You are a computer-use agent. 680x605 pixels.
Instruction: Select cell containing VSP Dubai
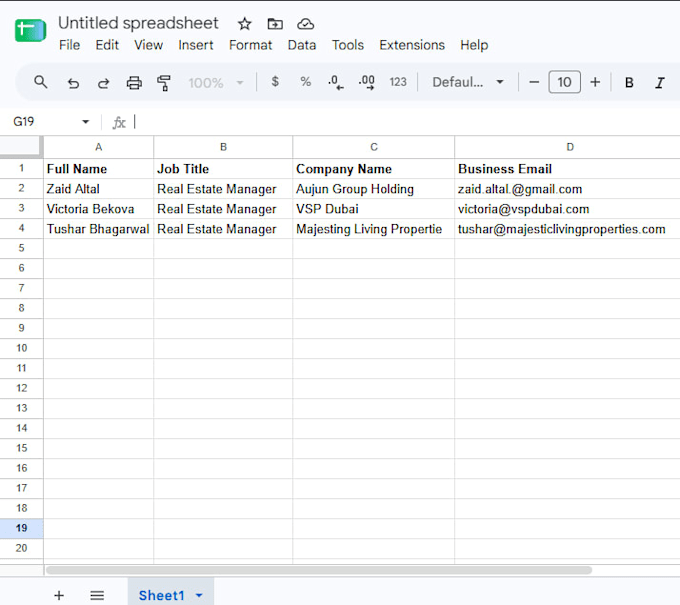coord(373,209)
